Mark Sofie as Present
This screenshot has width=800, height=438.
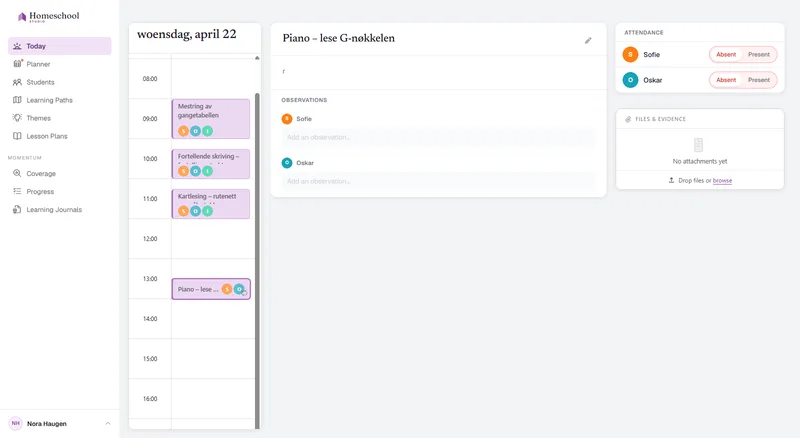click(x=759, y=55)
